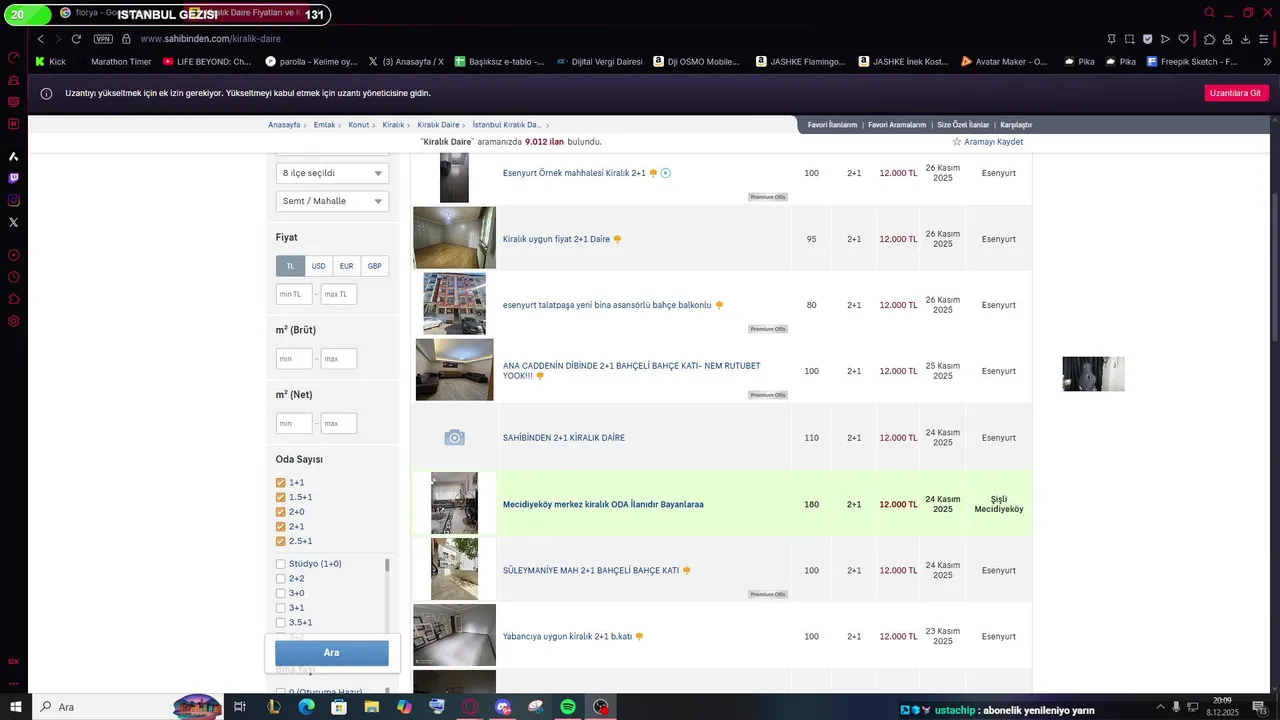Open sidebar settings gear icon

point(14,321)
